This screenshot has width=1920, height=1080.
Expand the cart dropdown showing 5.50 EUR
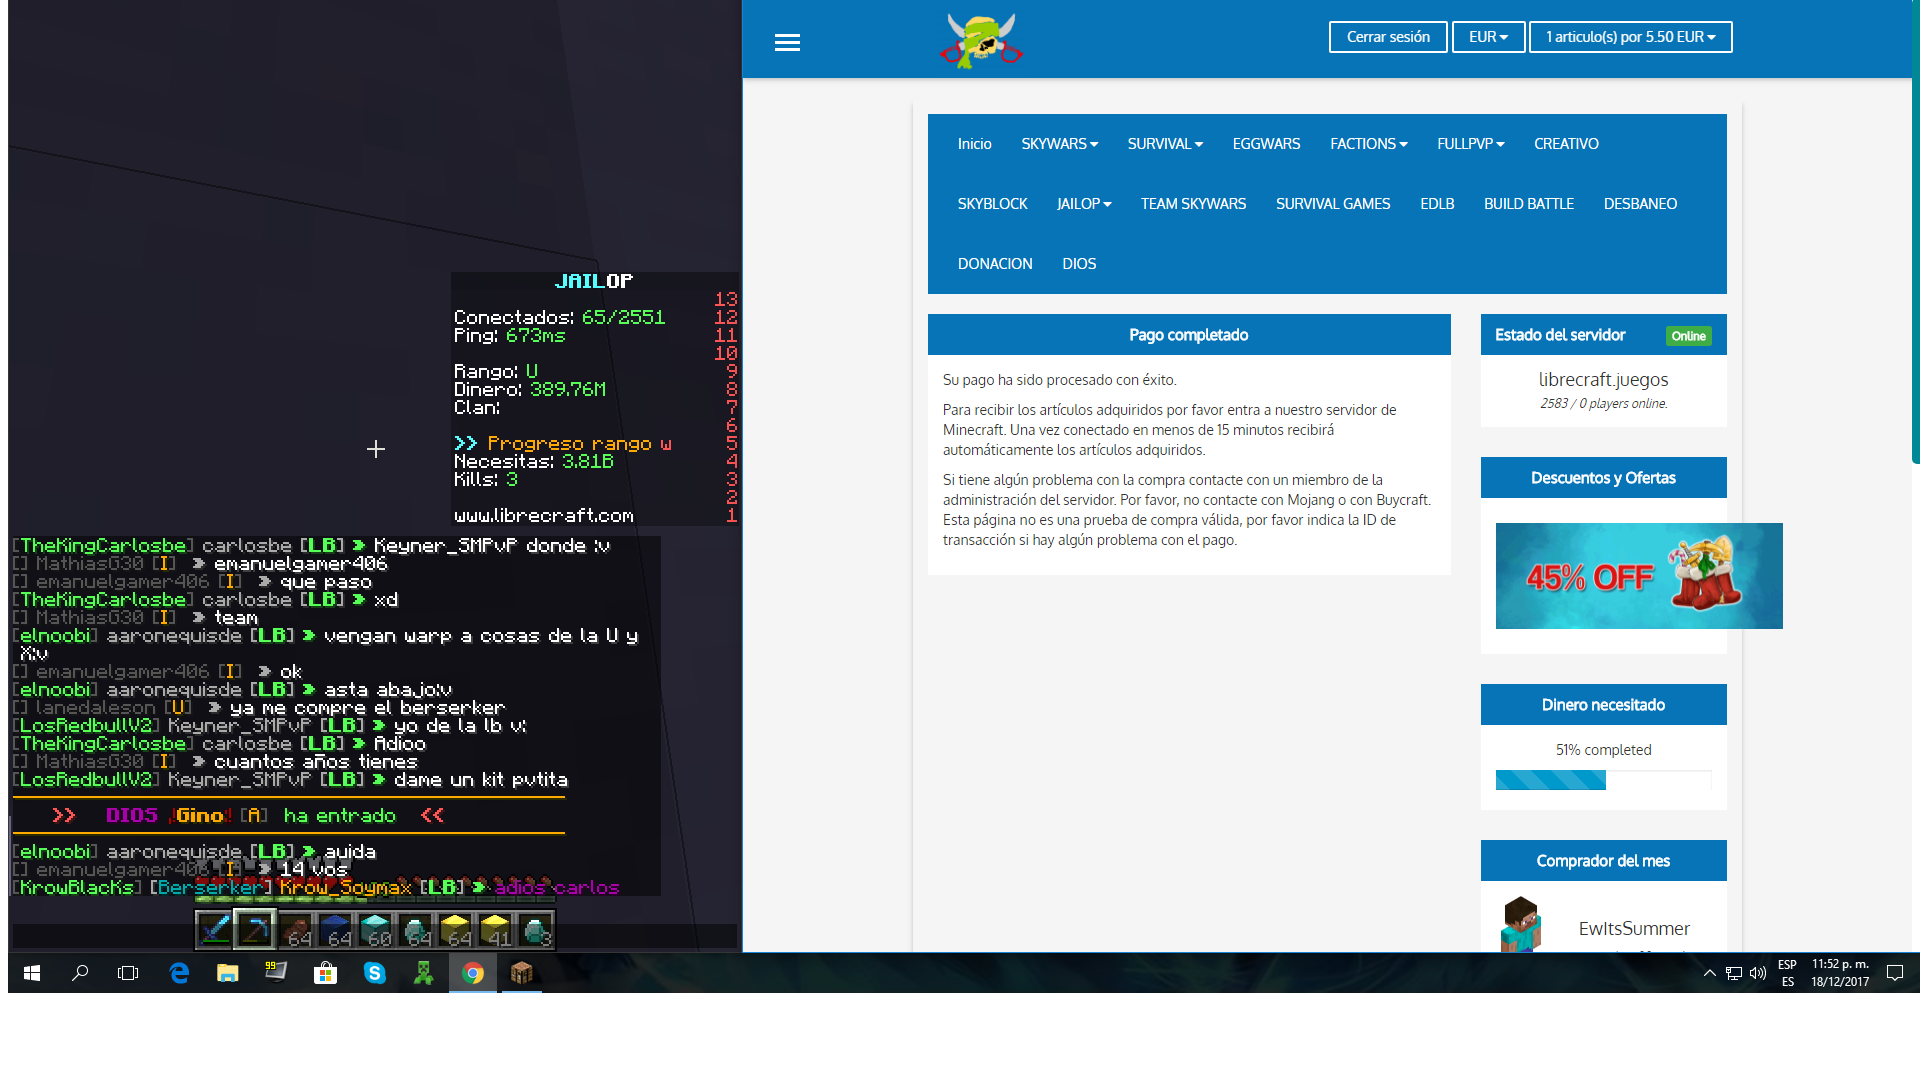[x=1630, y=37]
